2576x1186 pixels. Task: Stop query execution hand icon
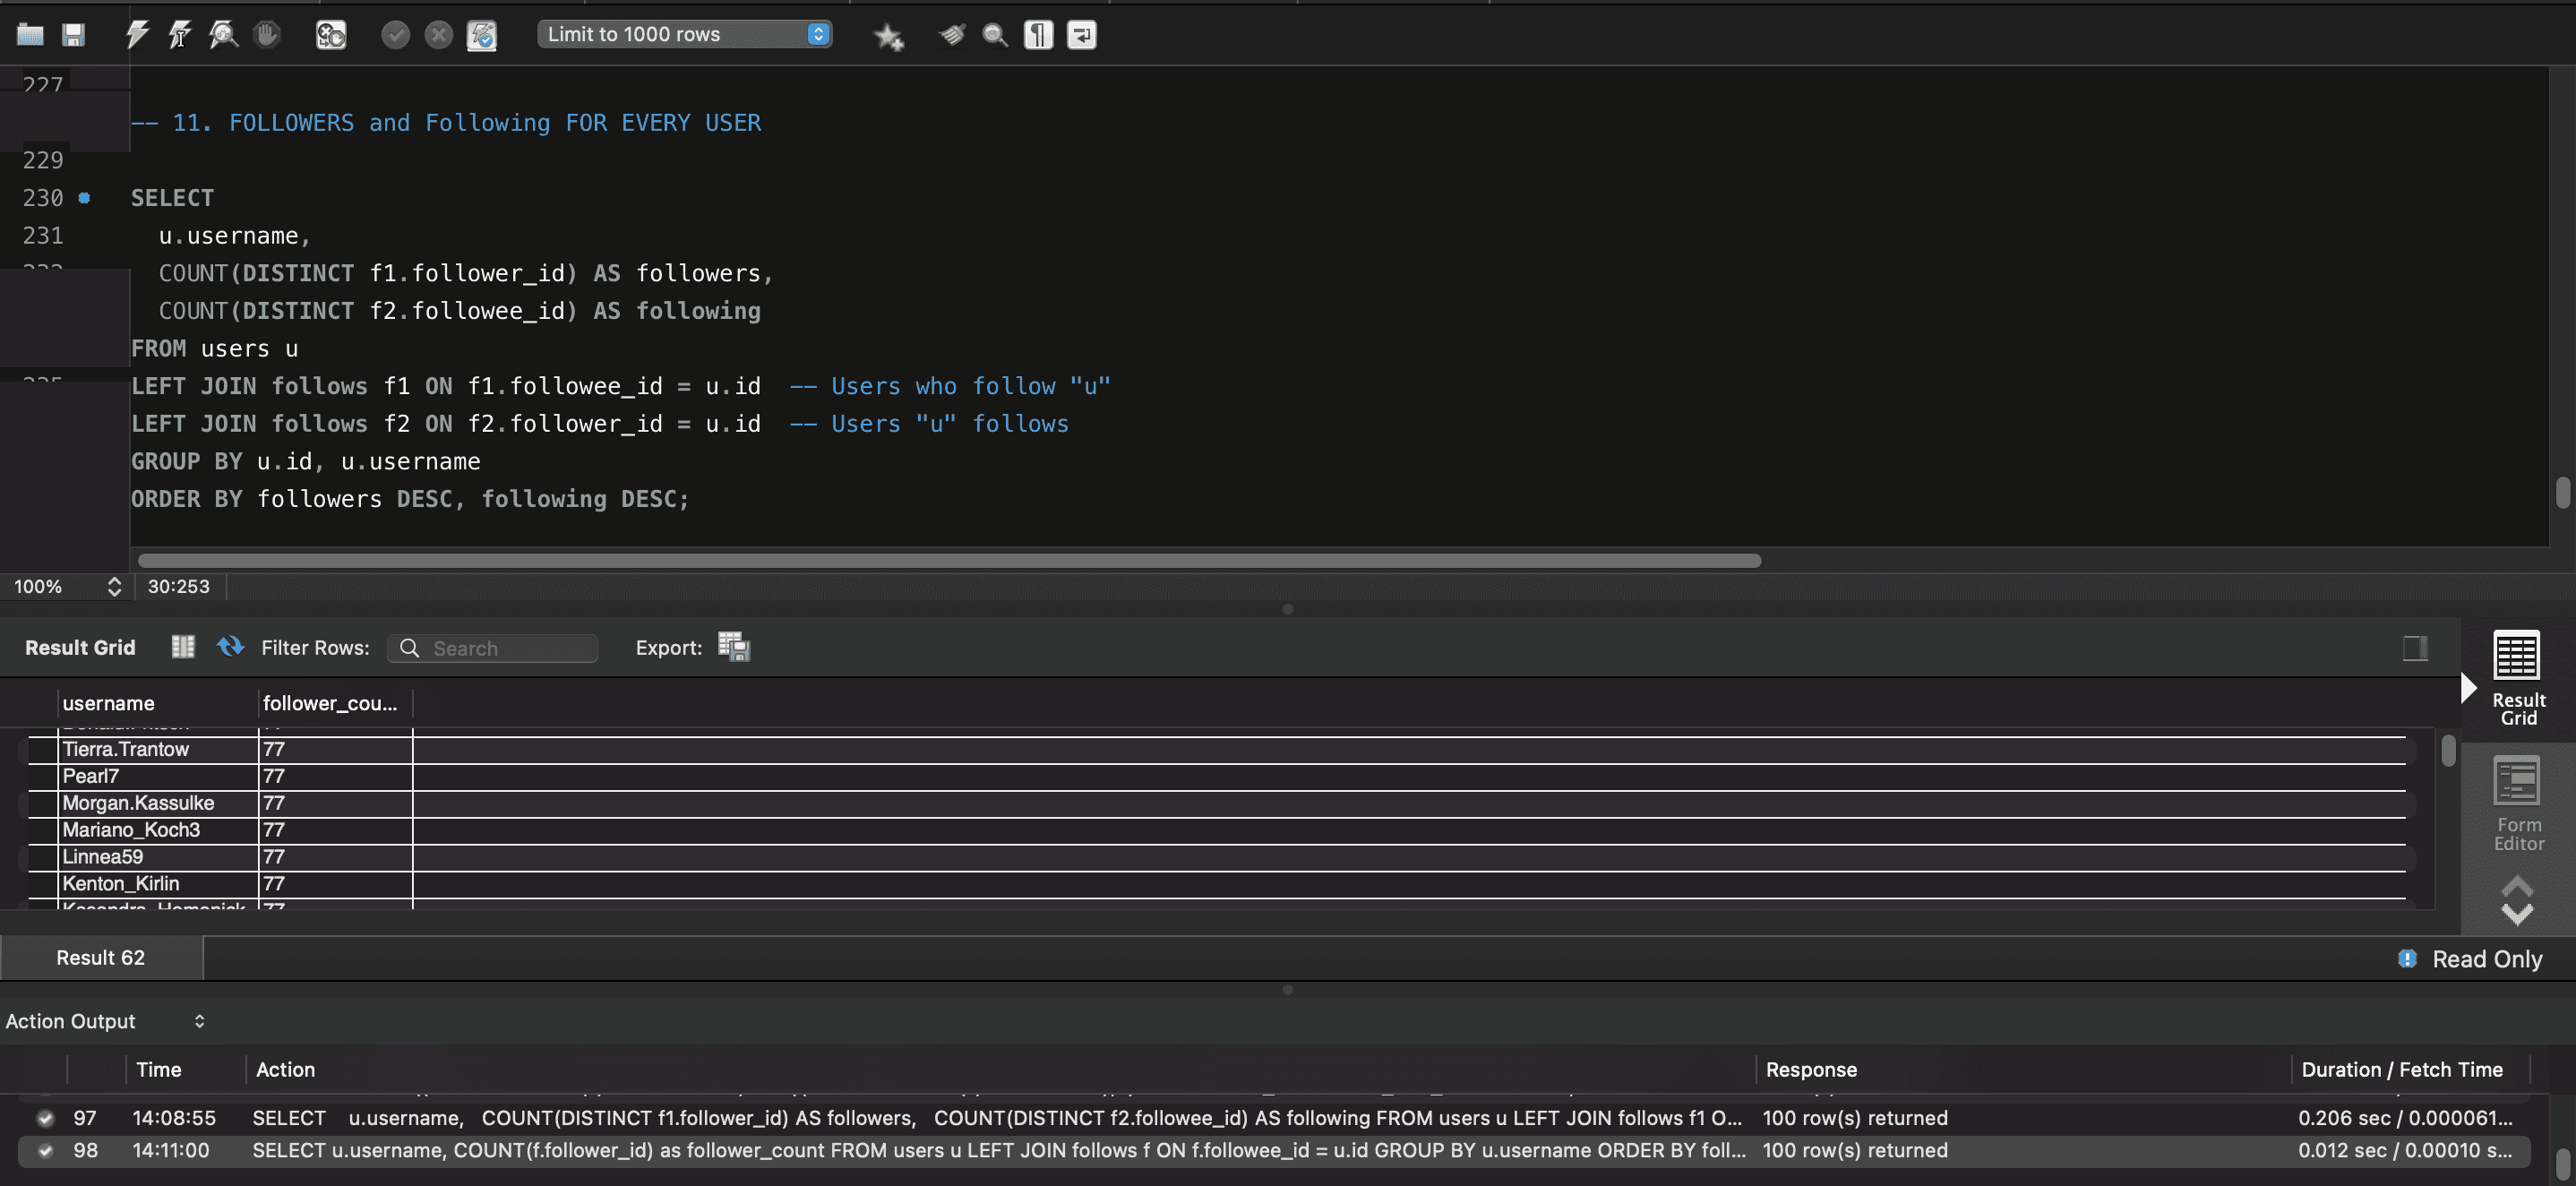pyautogui.click(x=266, y=35)
